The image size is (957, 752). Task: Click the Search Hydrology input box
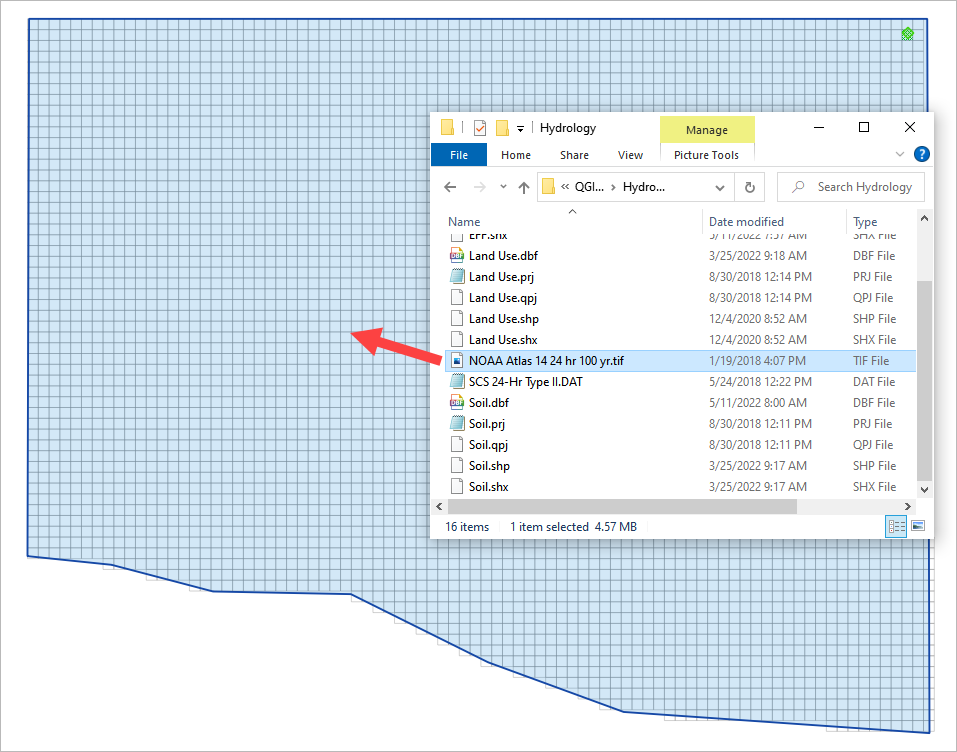coord(860,187)
